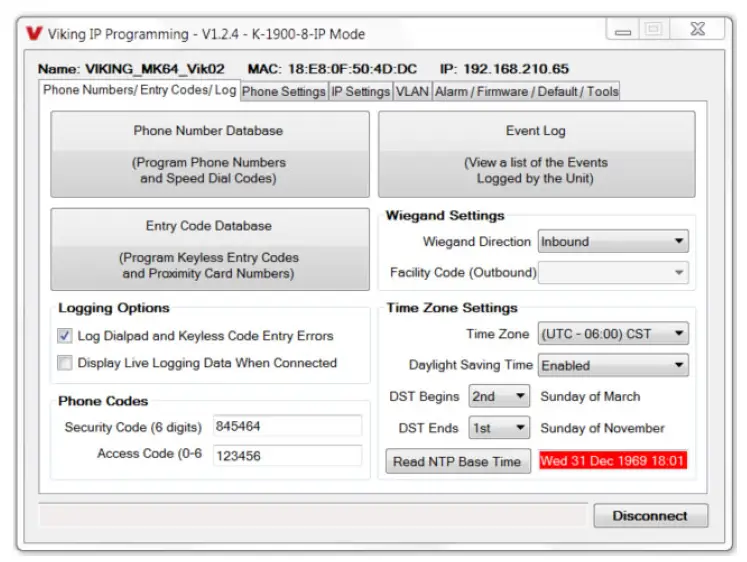This screenshot has width=747, height=562.
Task: Open the DST Begins week dropdown
Action: click(499, 396)
